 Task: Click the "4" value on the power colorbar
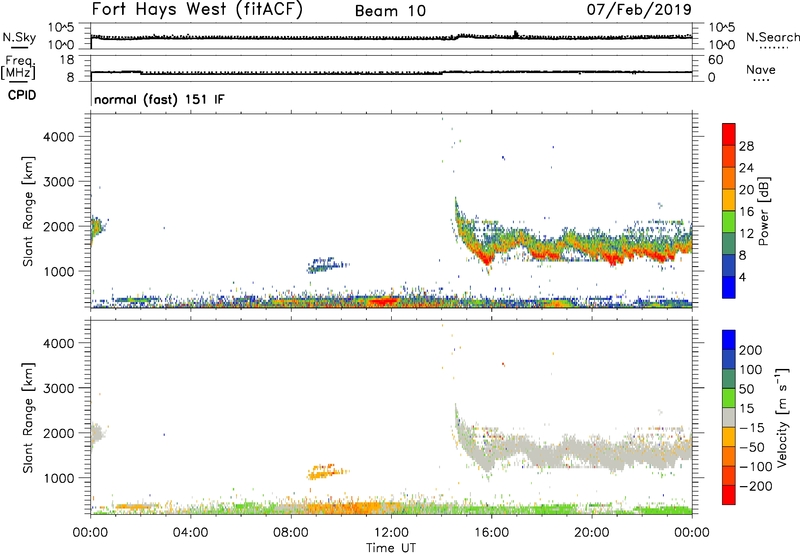[742, 277]
